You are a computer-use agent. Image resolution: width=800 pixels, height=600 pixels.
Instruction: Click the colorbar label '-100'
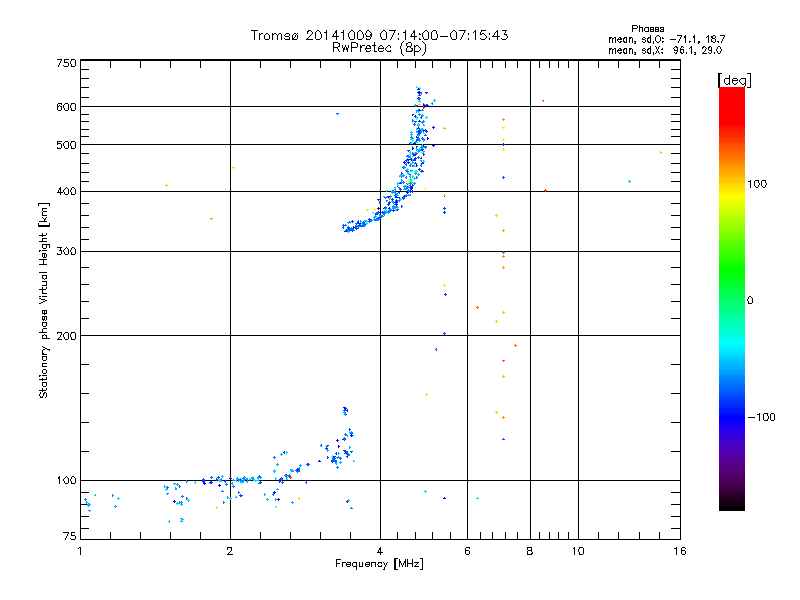coord(761,417)
